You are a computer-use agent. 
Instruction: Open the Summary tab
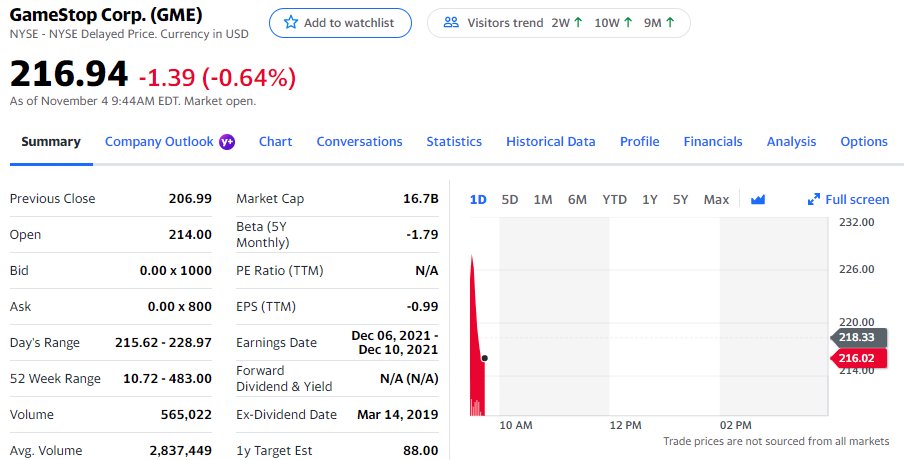[51, 142]
